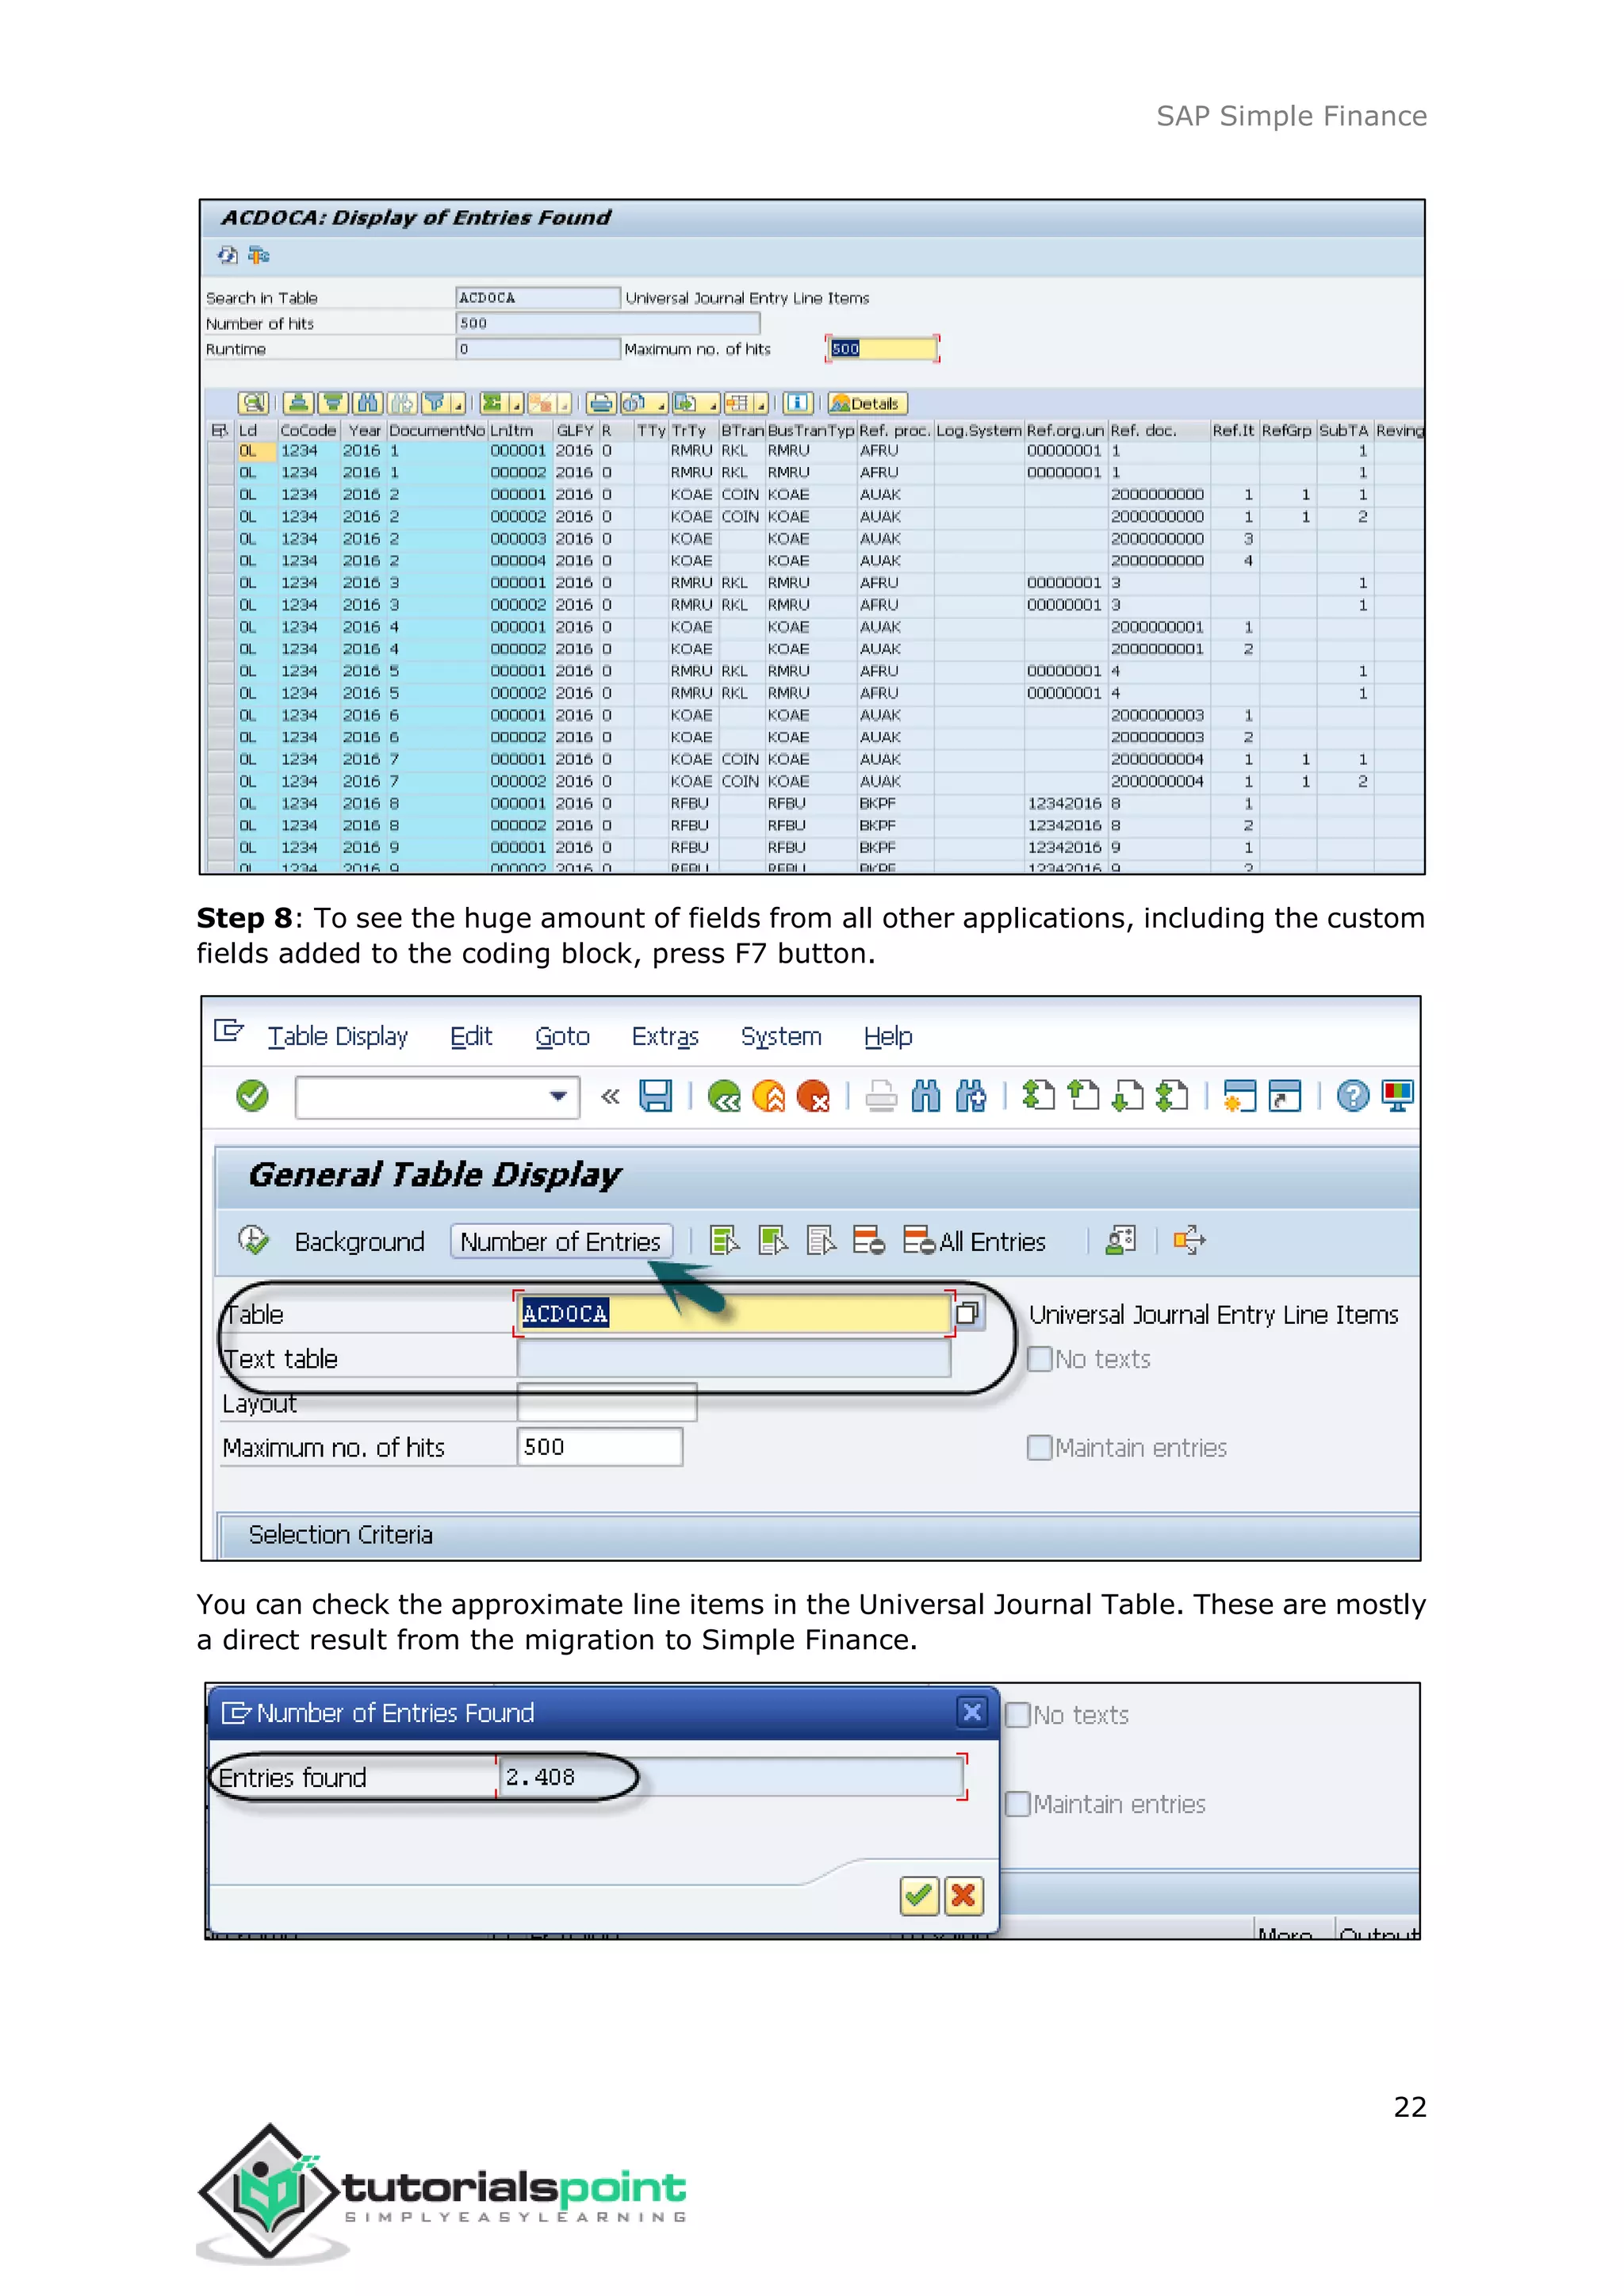
Task: Click the red Cancel icon
Action: [814, 1097]
